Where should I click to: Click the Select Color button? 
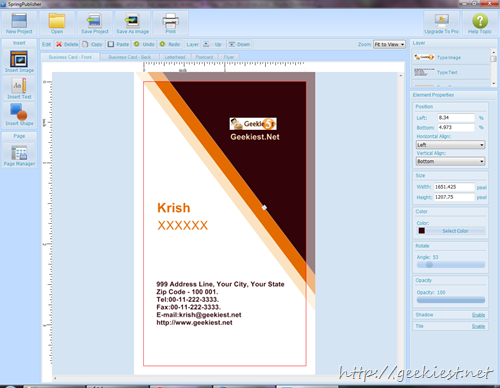[455, 231]
